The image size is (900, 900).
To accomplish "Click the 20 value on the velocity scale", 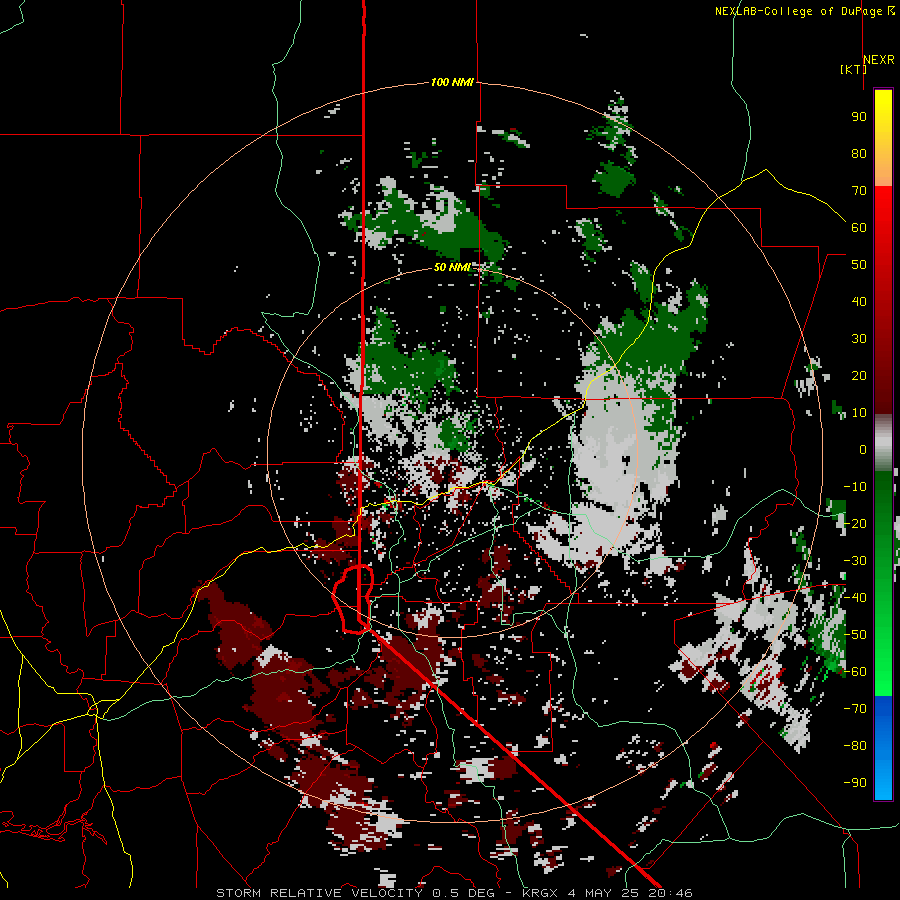I will pos(859,376).
